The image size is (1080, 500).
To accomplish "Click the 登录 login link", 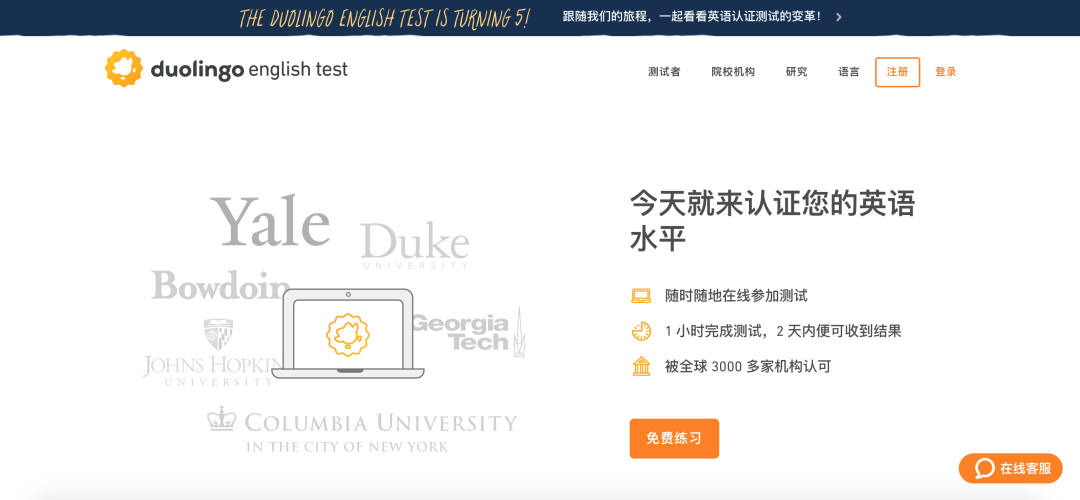I will (945, 72).
